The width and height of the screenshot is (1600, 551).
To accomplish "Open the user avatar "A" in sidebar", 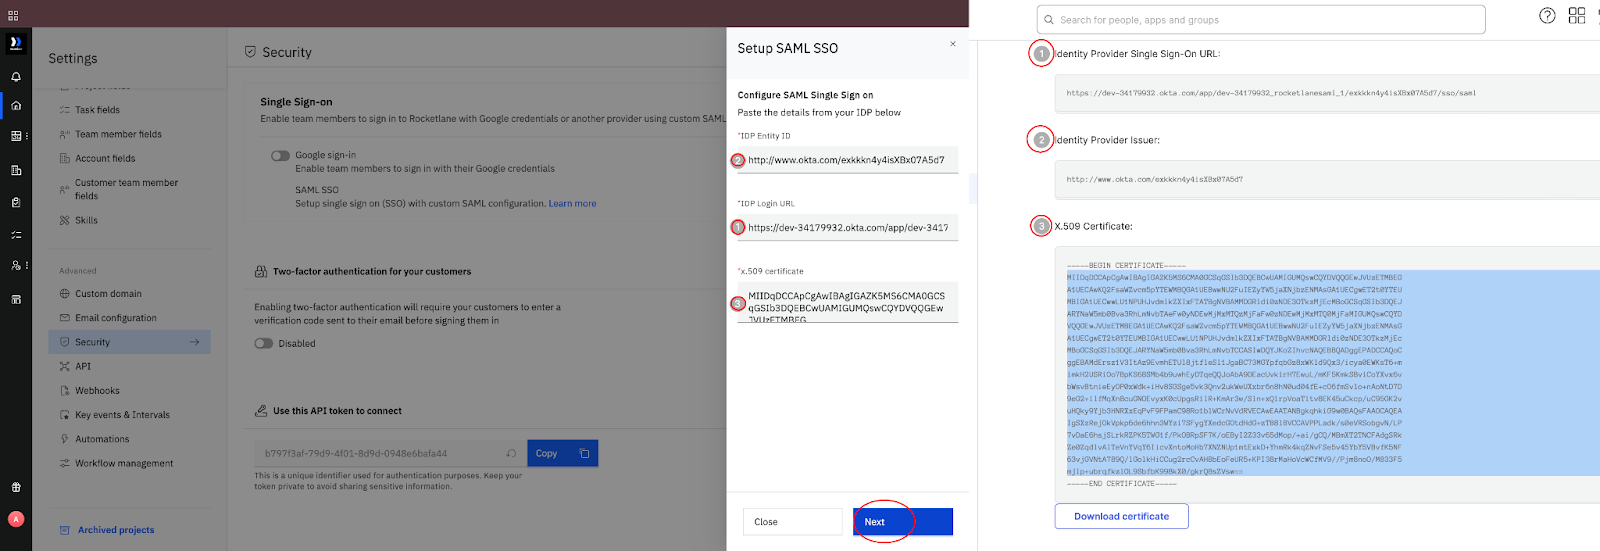I will point(16,519).
